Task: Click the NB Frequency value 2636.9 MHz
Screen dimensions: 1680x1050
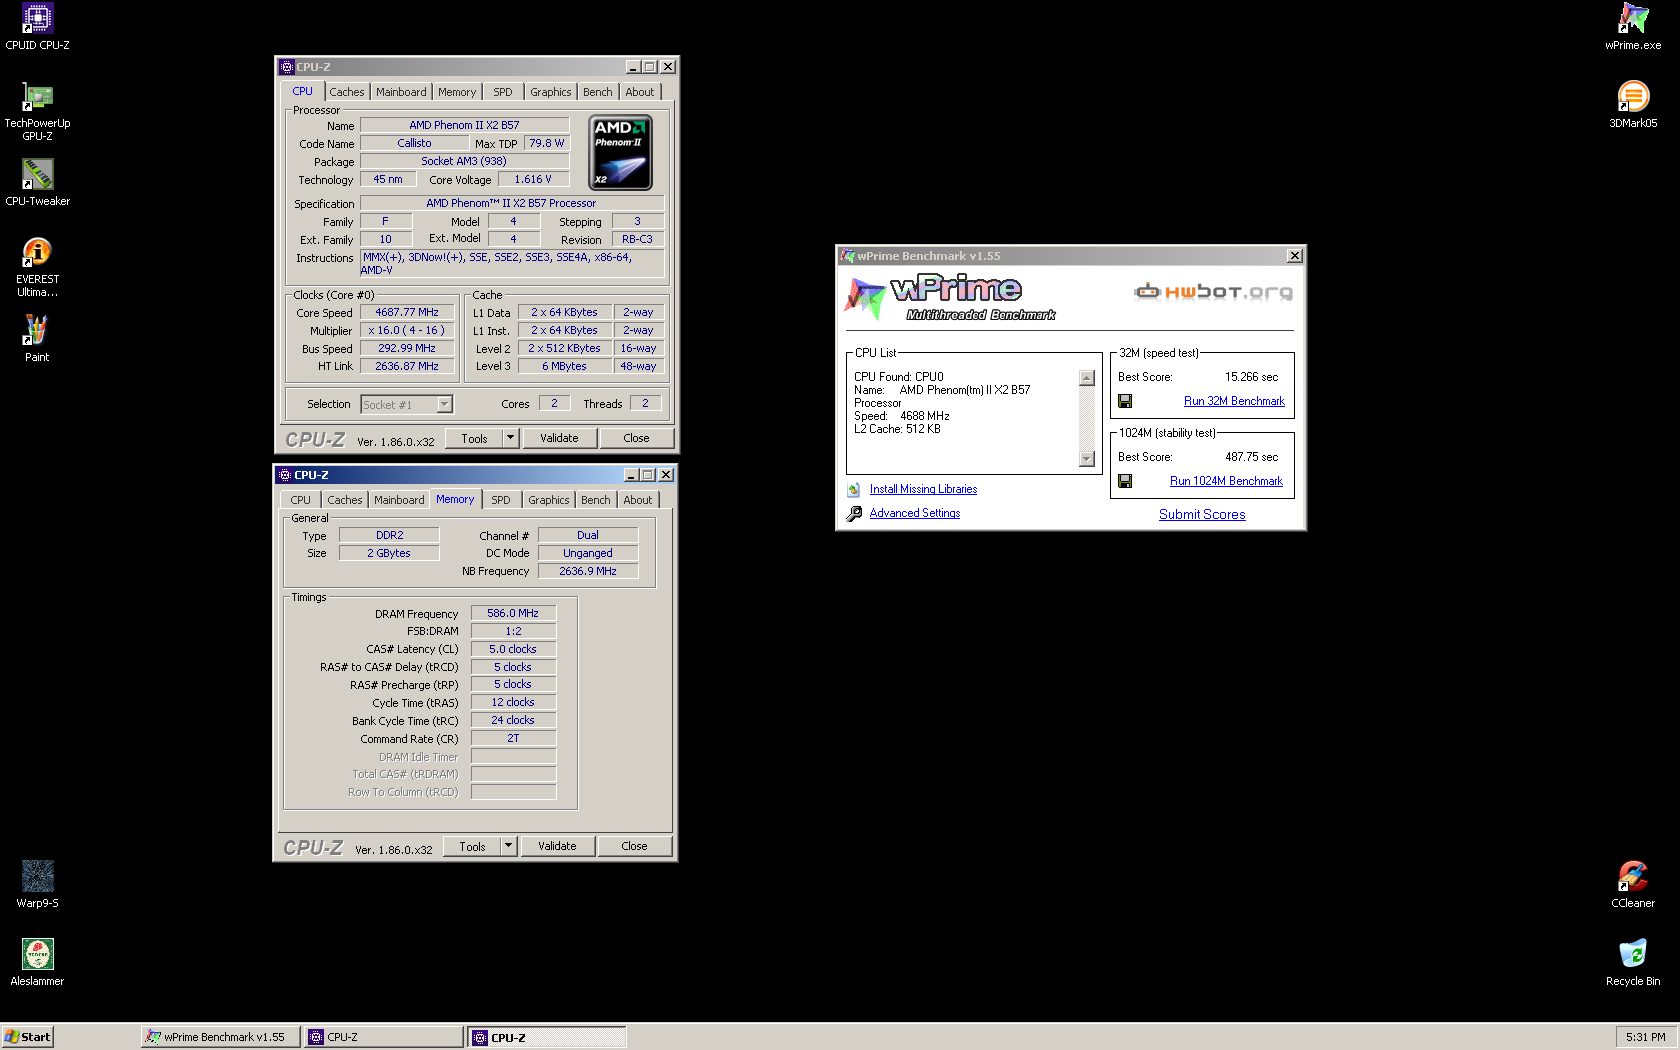Action: (x=588, y=571)
